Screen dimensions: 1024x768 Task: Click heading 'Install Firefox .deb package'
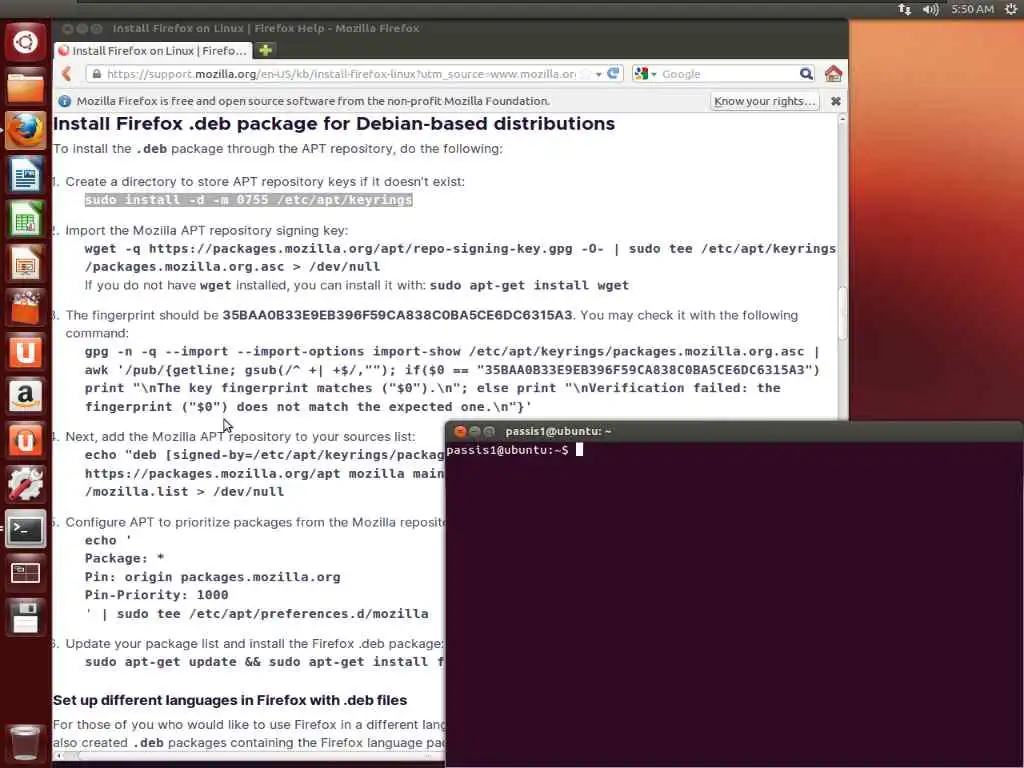[334, 124]
